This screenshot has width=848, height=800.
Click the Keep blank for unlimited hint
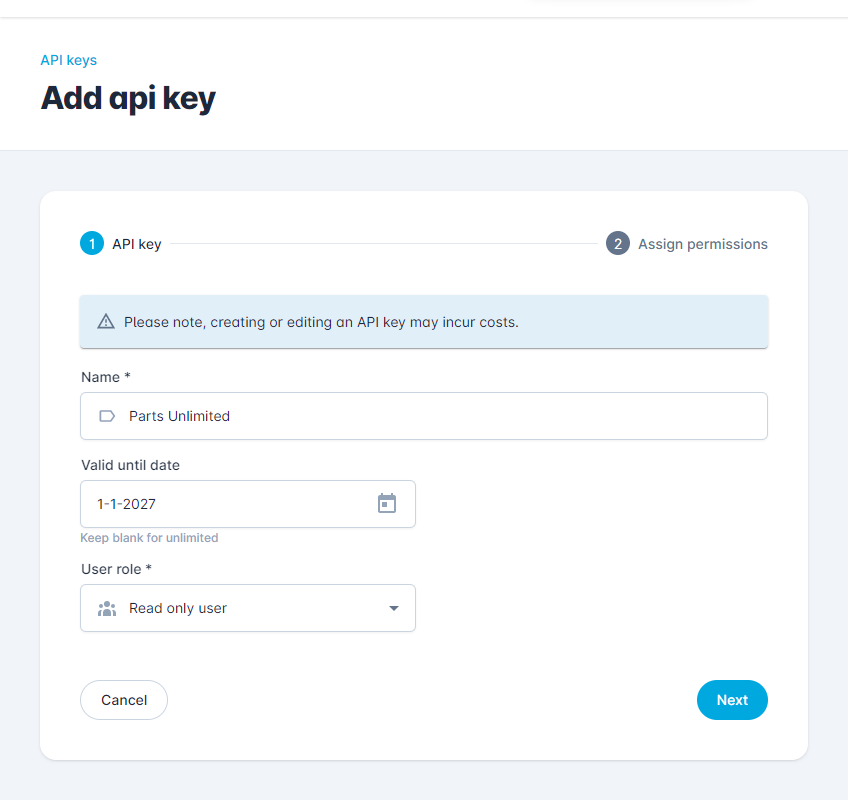click(x=149, y=538)
